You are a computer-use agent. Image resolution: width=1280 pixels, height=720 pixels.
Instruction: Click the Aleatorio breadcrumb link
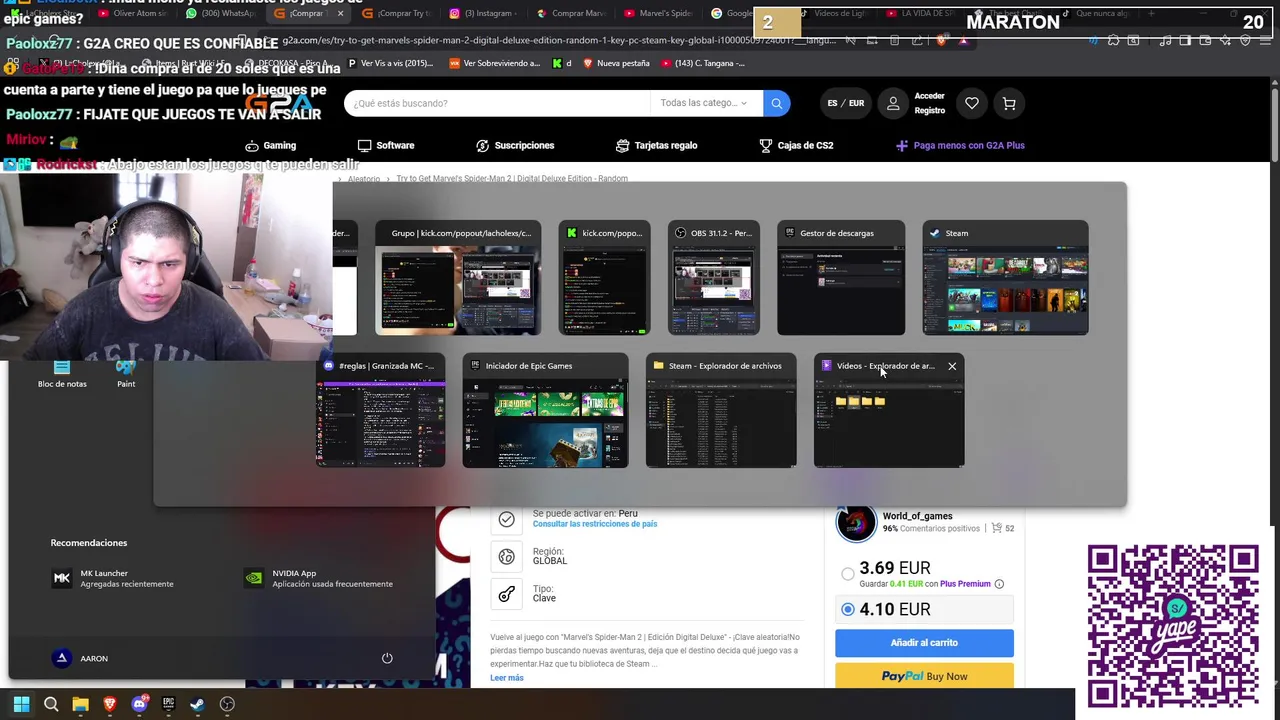coord(364,178)
